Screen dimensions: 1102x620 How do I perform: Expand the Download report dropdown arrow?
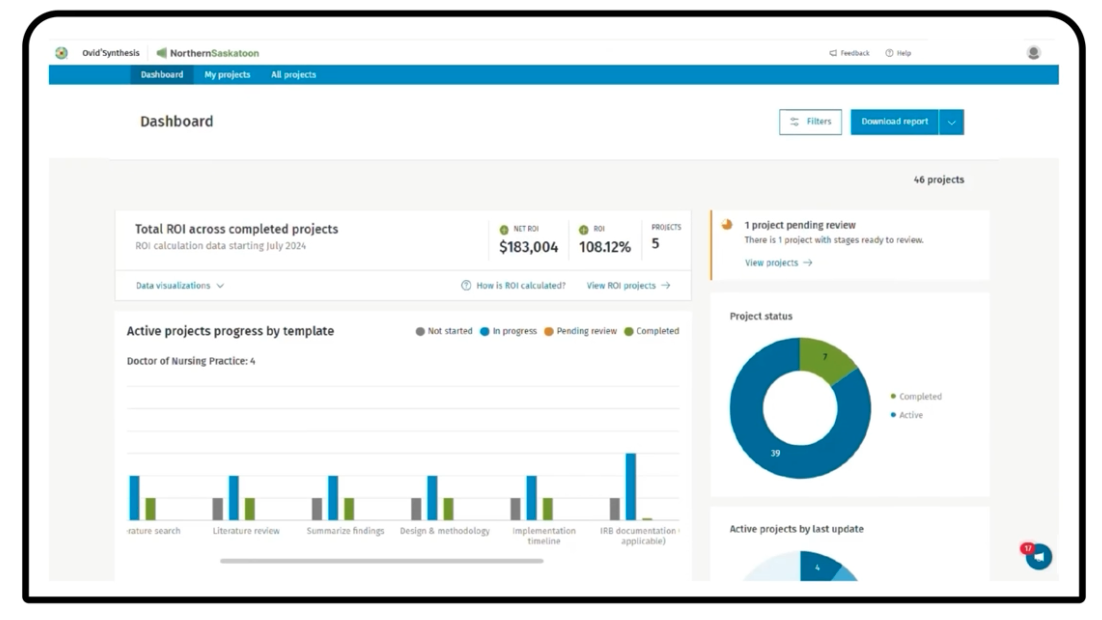(x=951, y=122)
